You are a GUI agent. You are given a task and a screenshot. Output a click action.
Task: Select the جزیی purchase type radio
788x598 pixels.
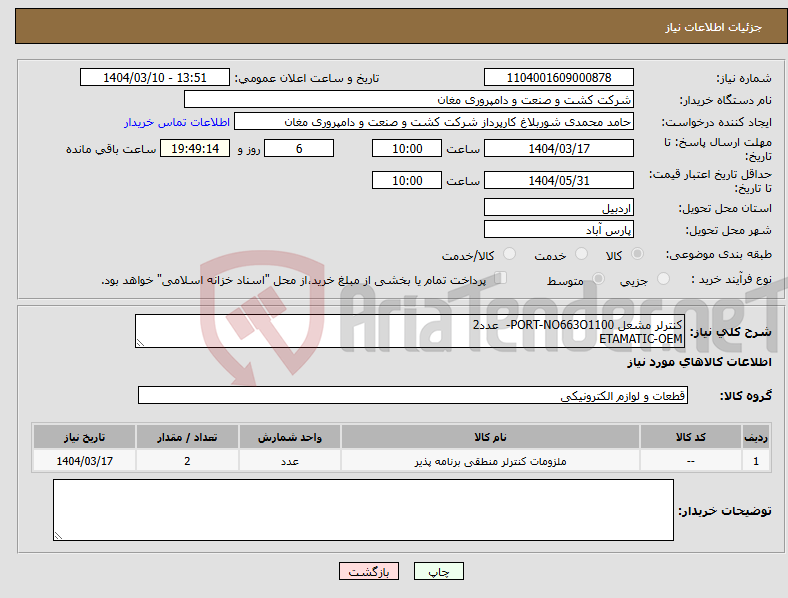point(663,279)
